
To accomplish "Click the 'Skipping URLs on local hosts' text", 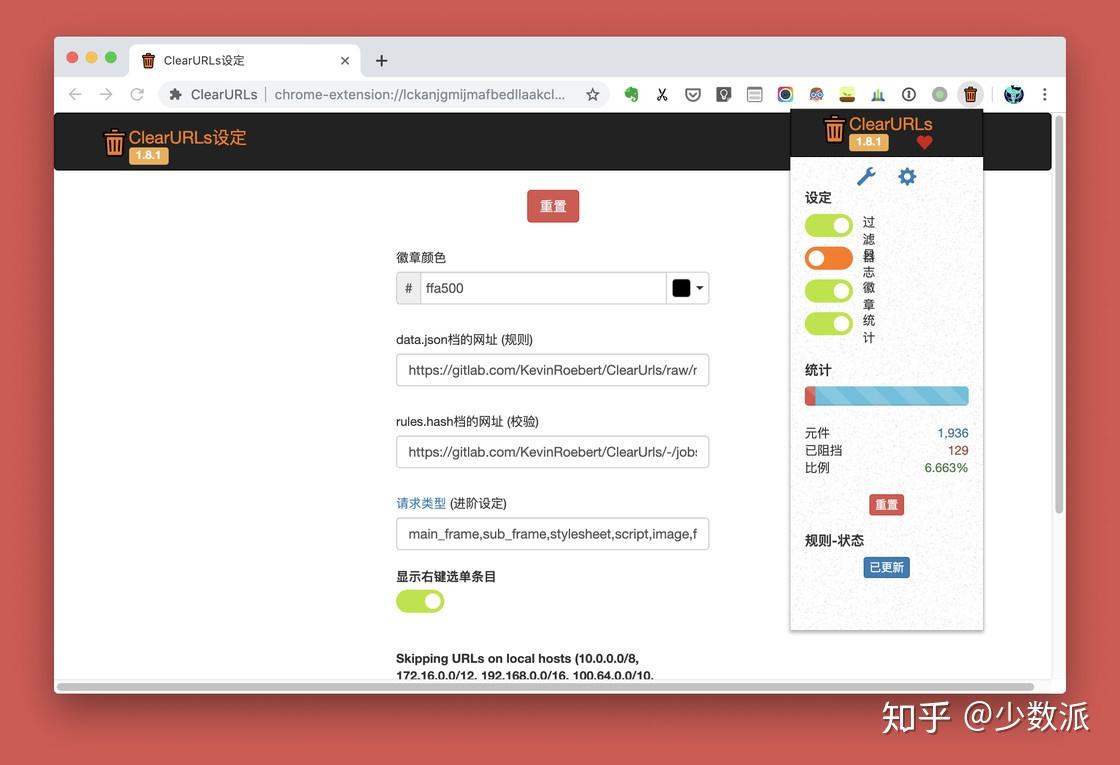I will [x=524, y=666].
